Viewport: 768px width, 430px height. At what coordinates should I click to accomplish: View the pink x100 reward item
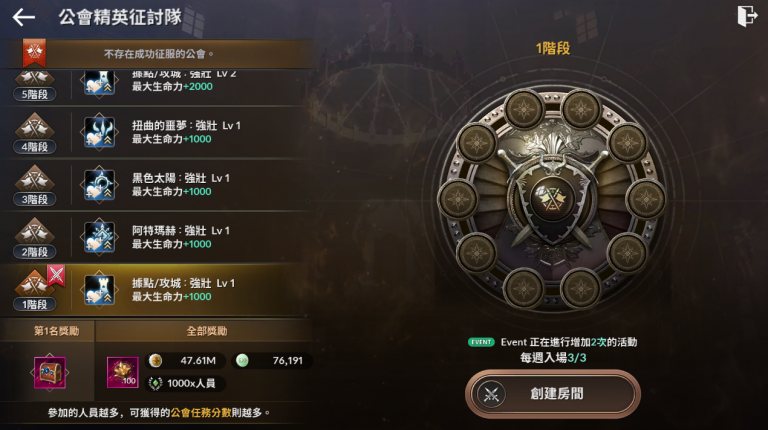(122, 372)
